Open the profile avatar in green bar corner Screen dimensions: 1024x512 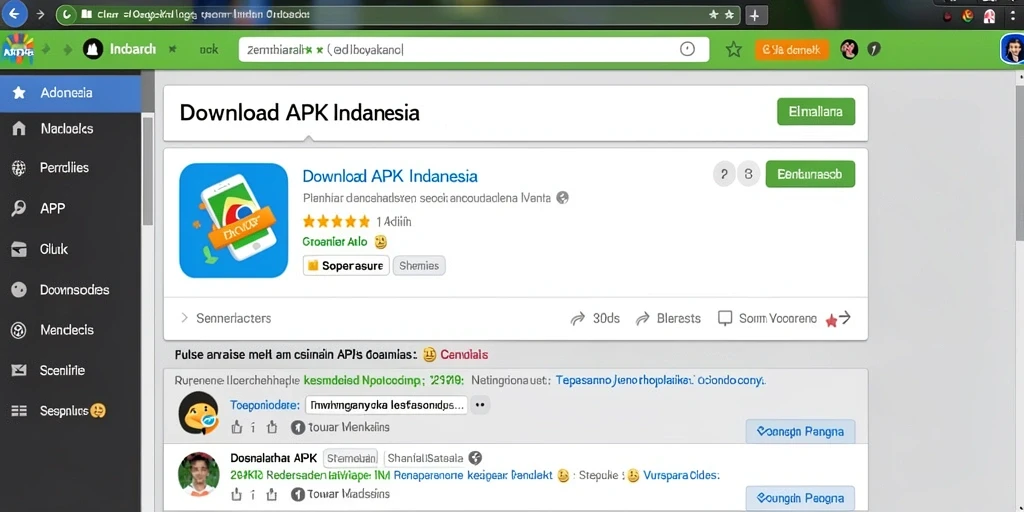[1013, 49]
